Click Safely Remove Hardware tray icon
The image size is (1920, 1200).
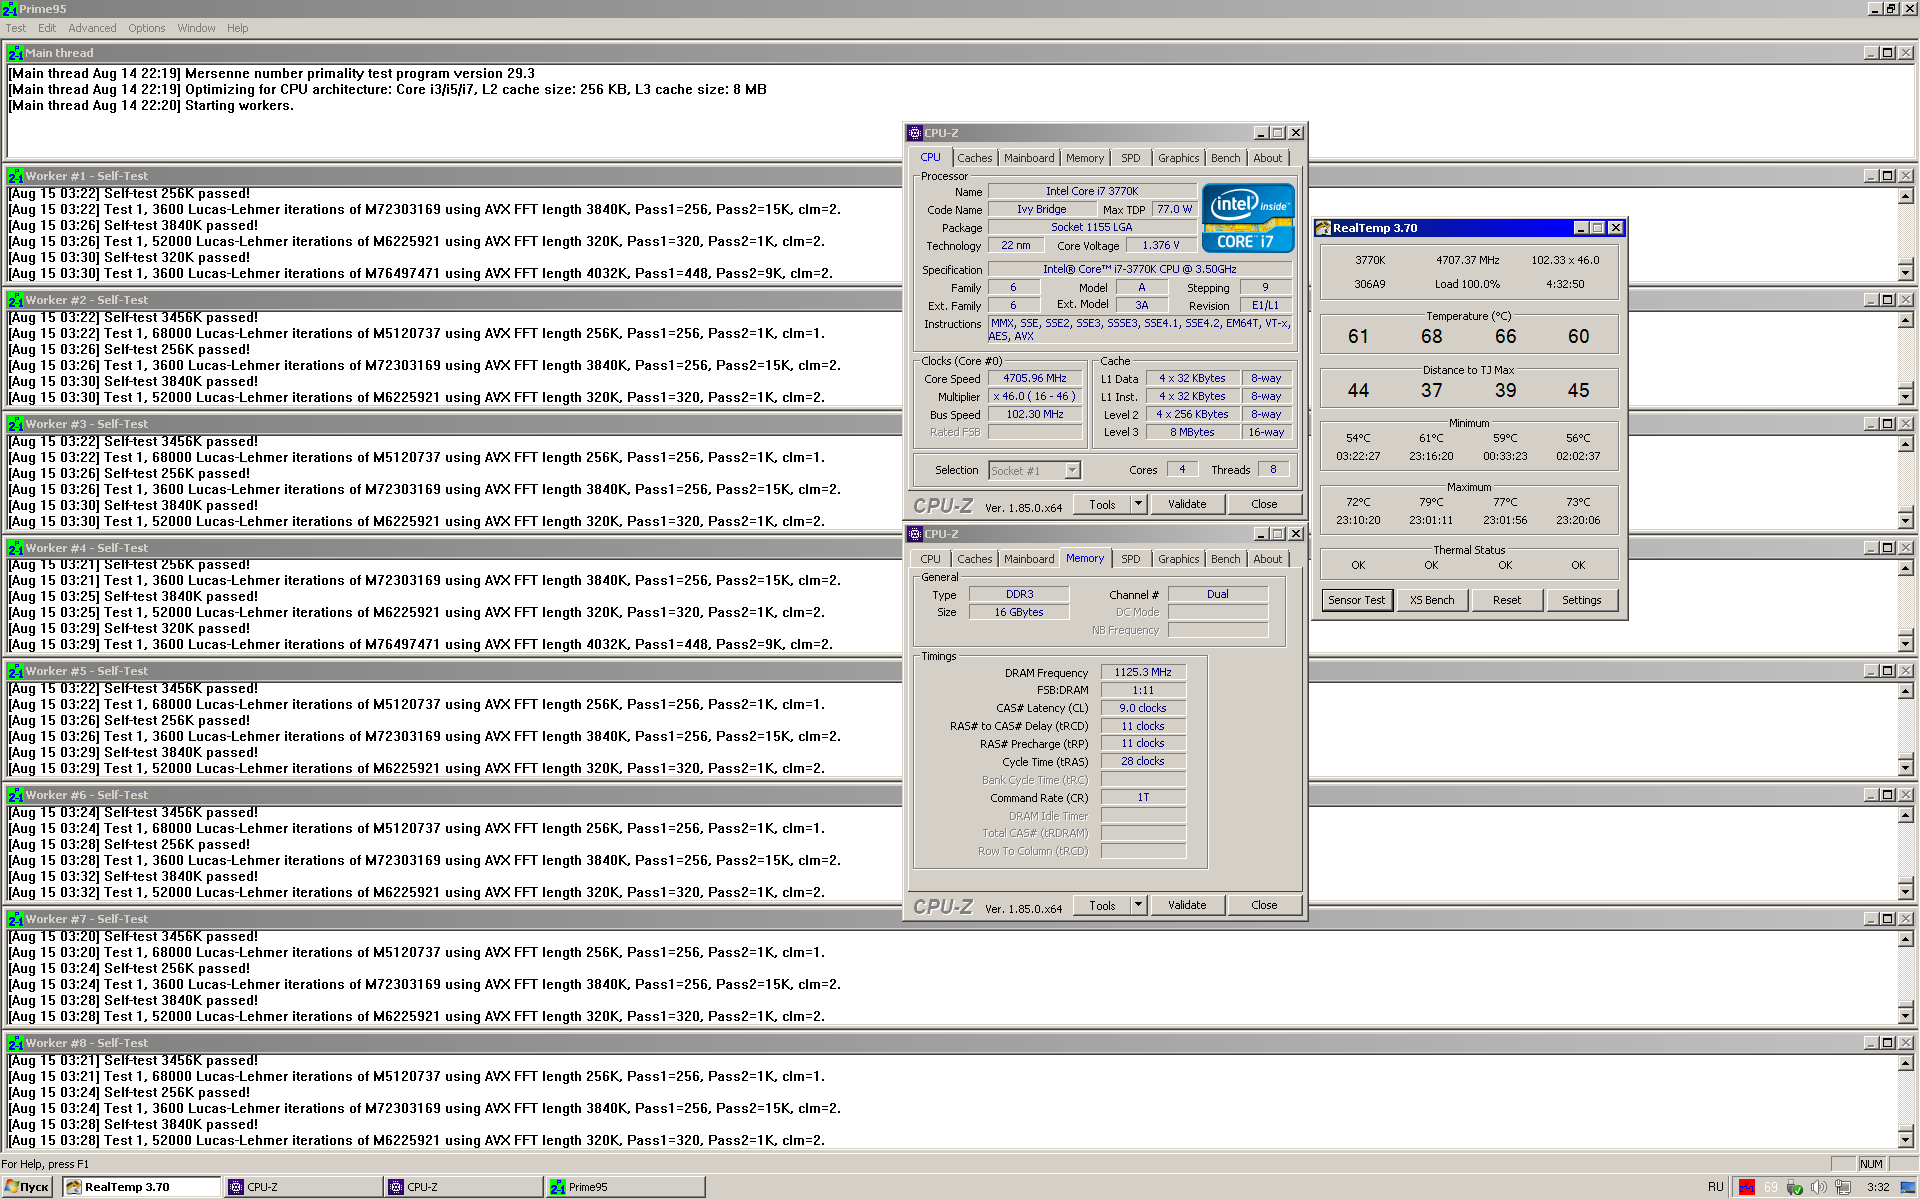pos(1794,1187)
